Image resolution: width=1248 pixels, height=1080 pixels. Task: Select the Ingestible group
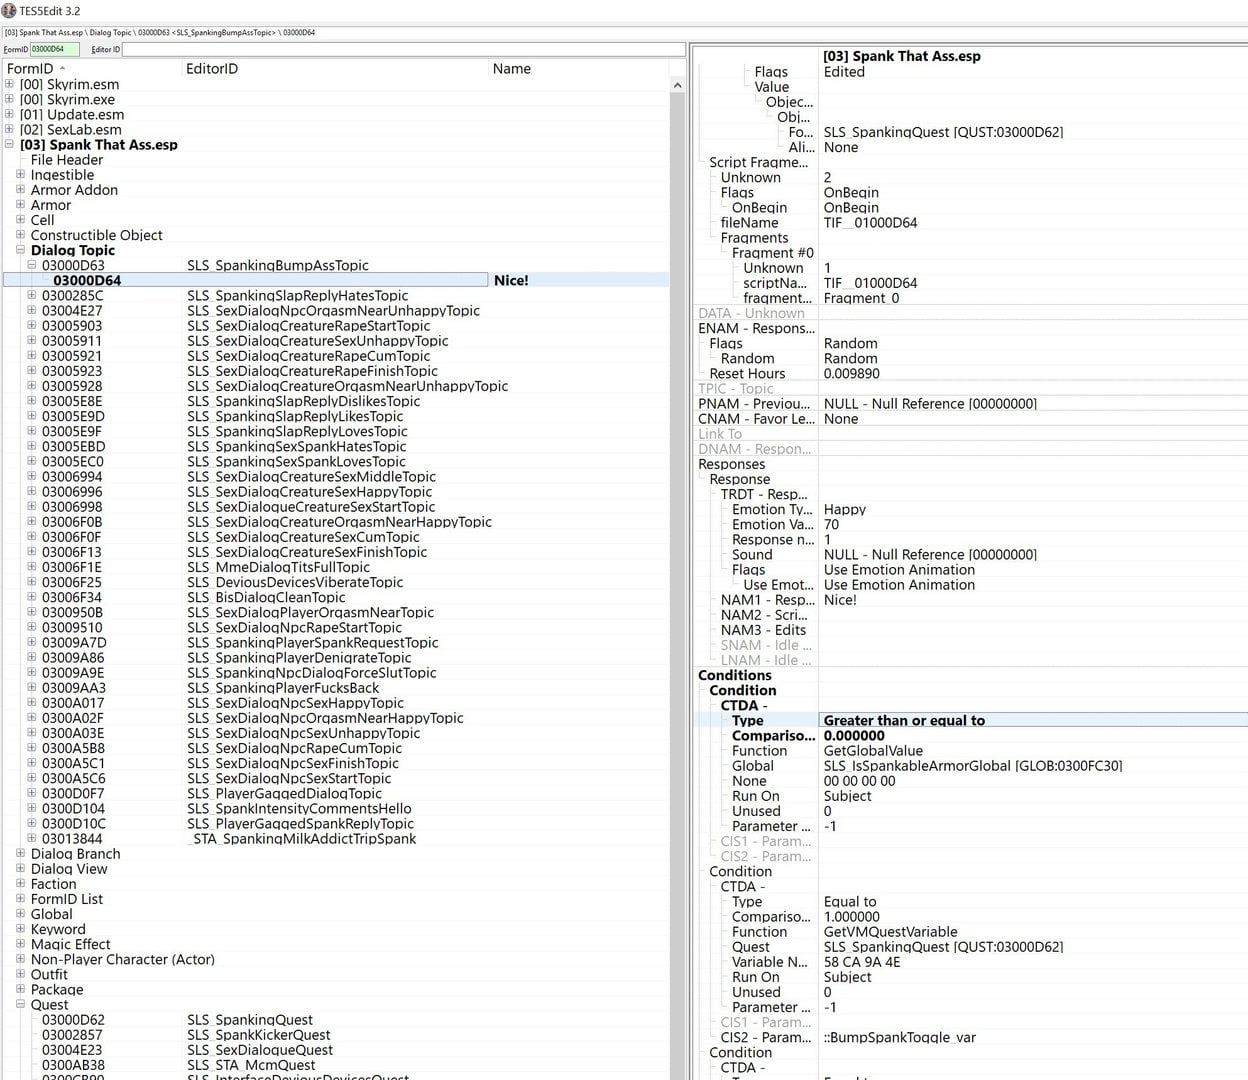(x=62, y=175)
